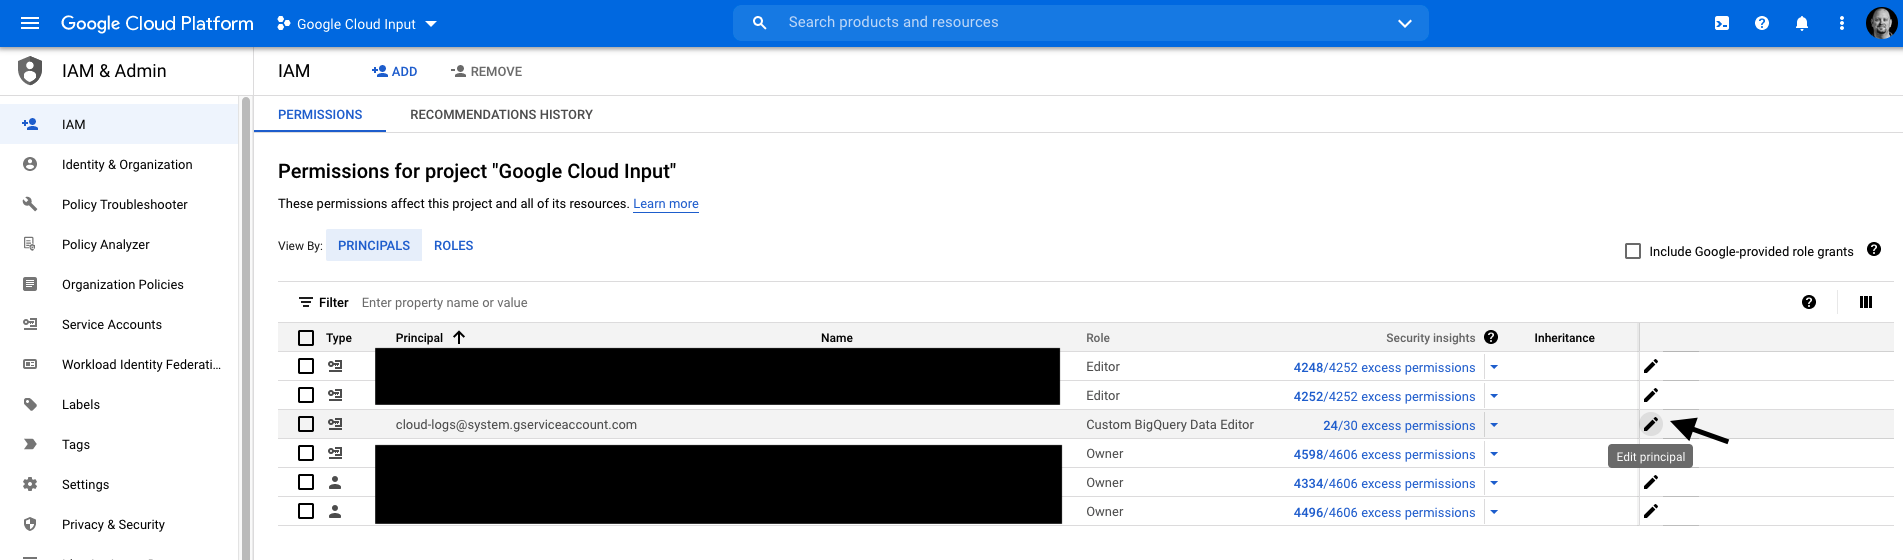Select checkbox for the 4334/4606 Owner row
Image resolution: width=1903 pixels, height=560 pixels.
click(306, 482)
